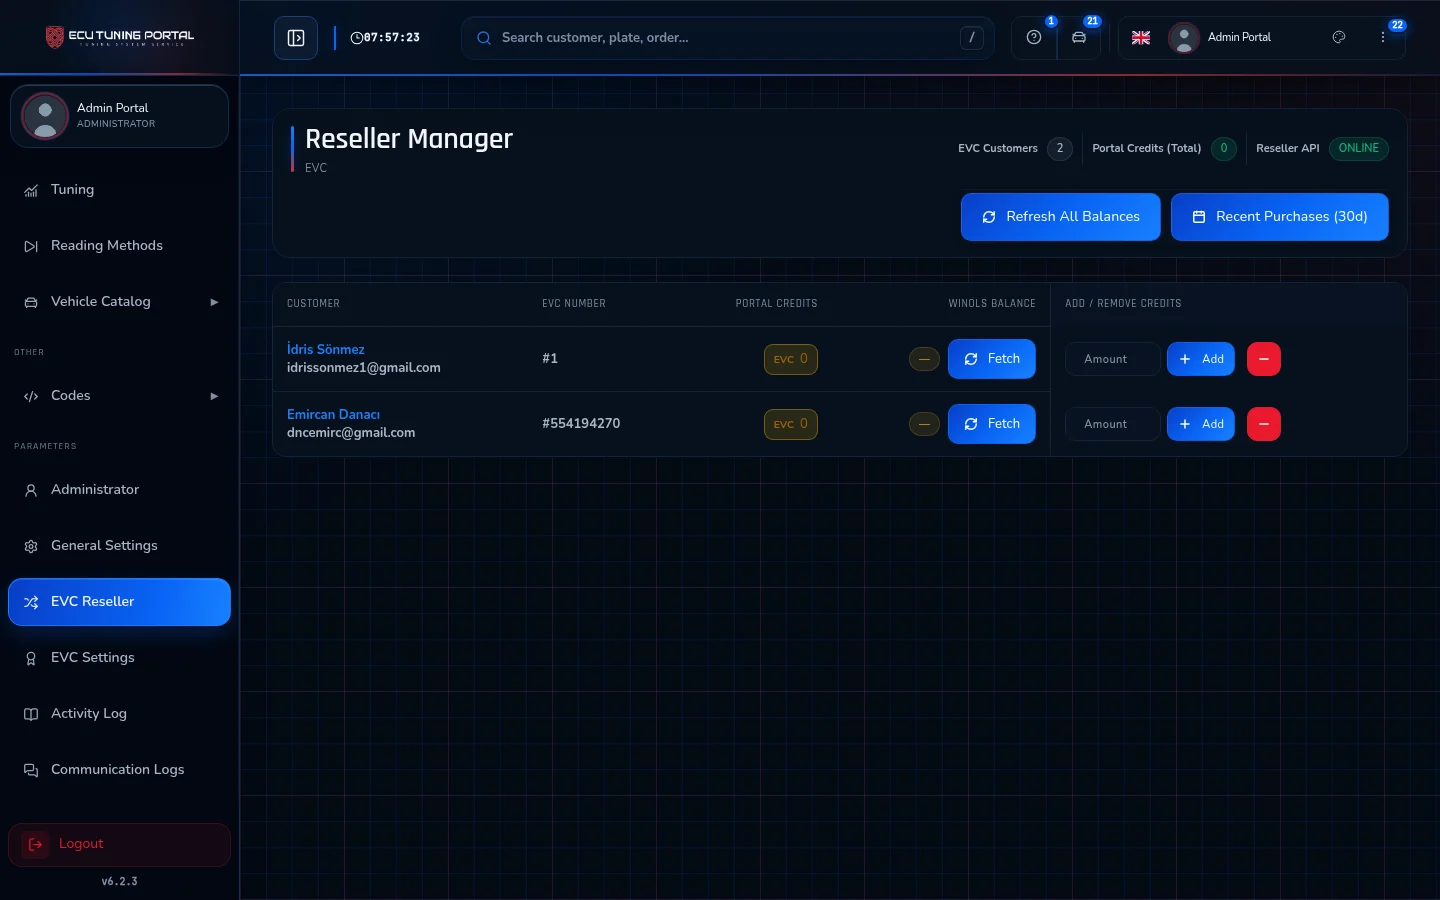Click the EVC 0 credits badge for İdris Sönmez

point(791,359)
